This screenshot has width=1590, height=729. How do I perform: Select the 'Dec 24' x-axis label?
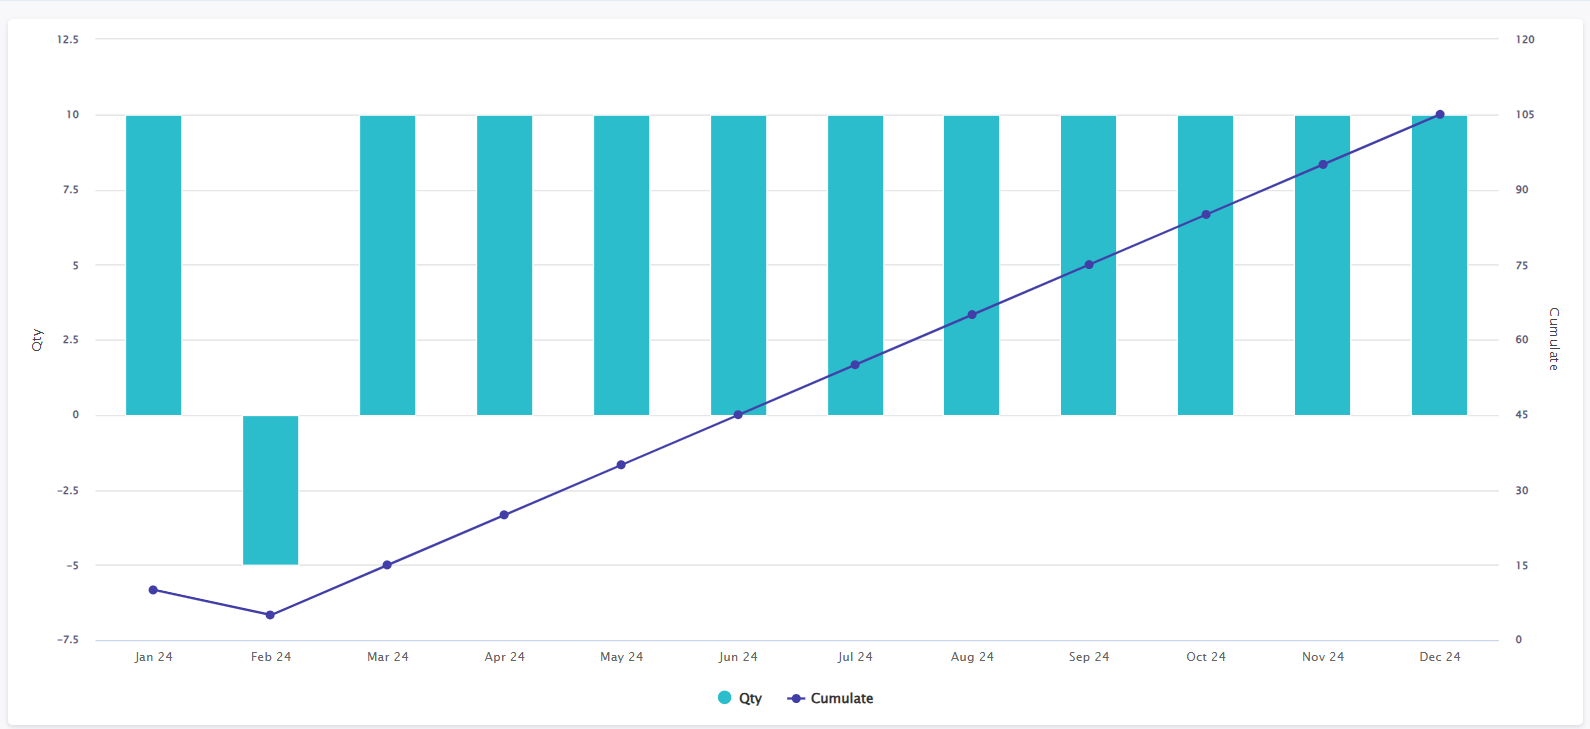point(1440,657)
